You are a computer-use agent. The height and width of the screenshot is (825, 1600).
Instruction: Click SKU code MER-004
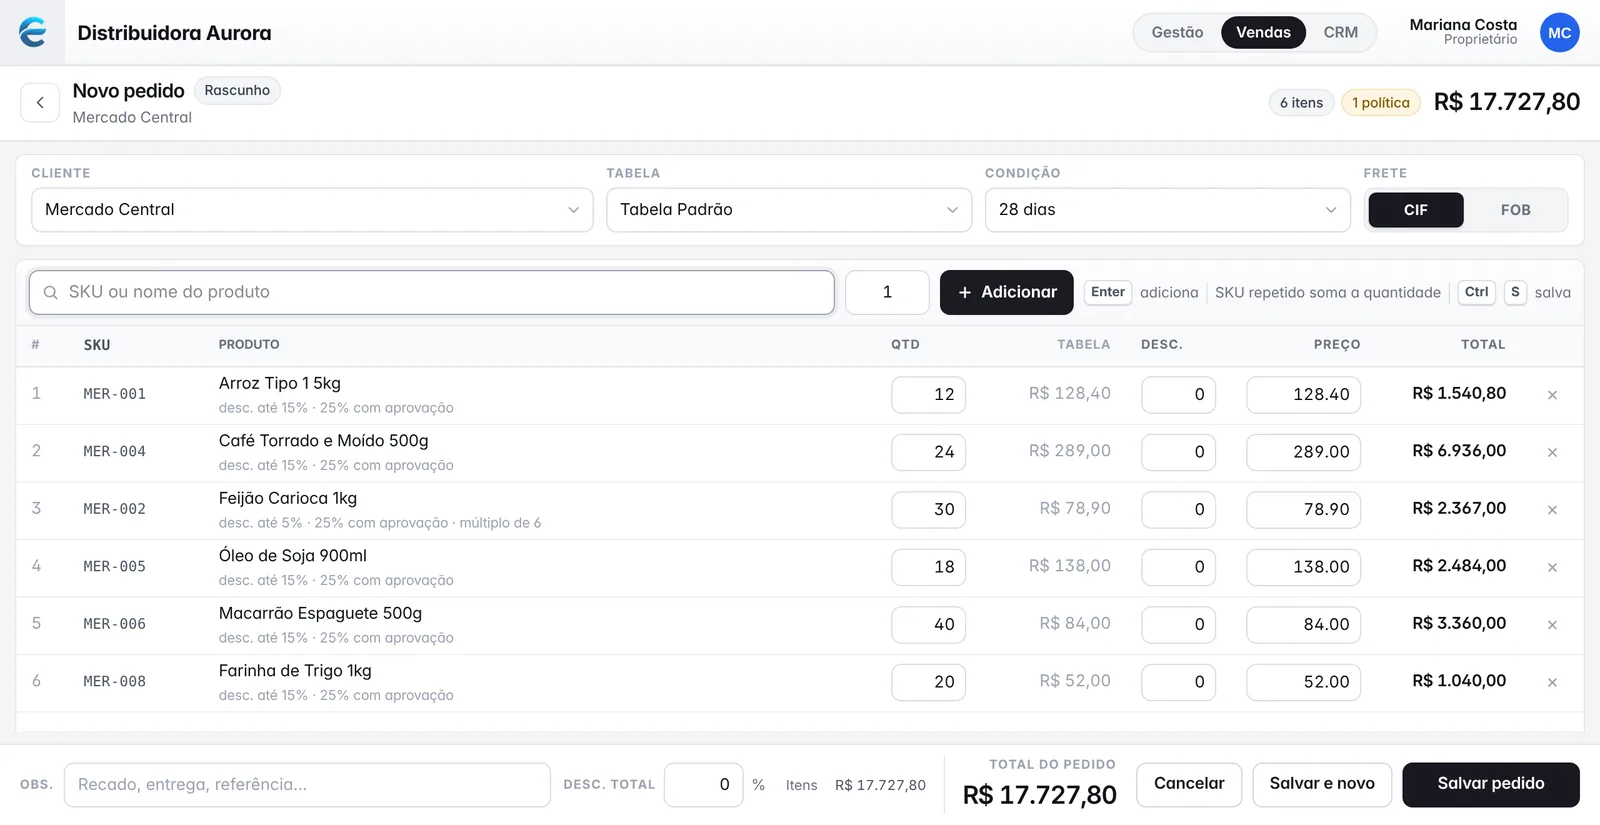[115, 452]
